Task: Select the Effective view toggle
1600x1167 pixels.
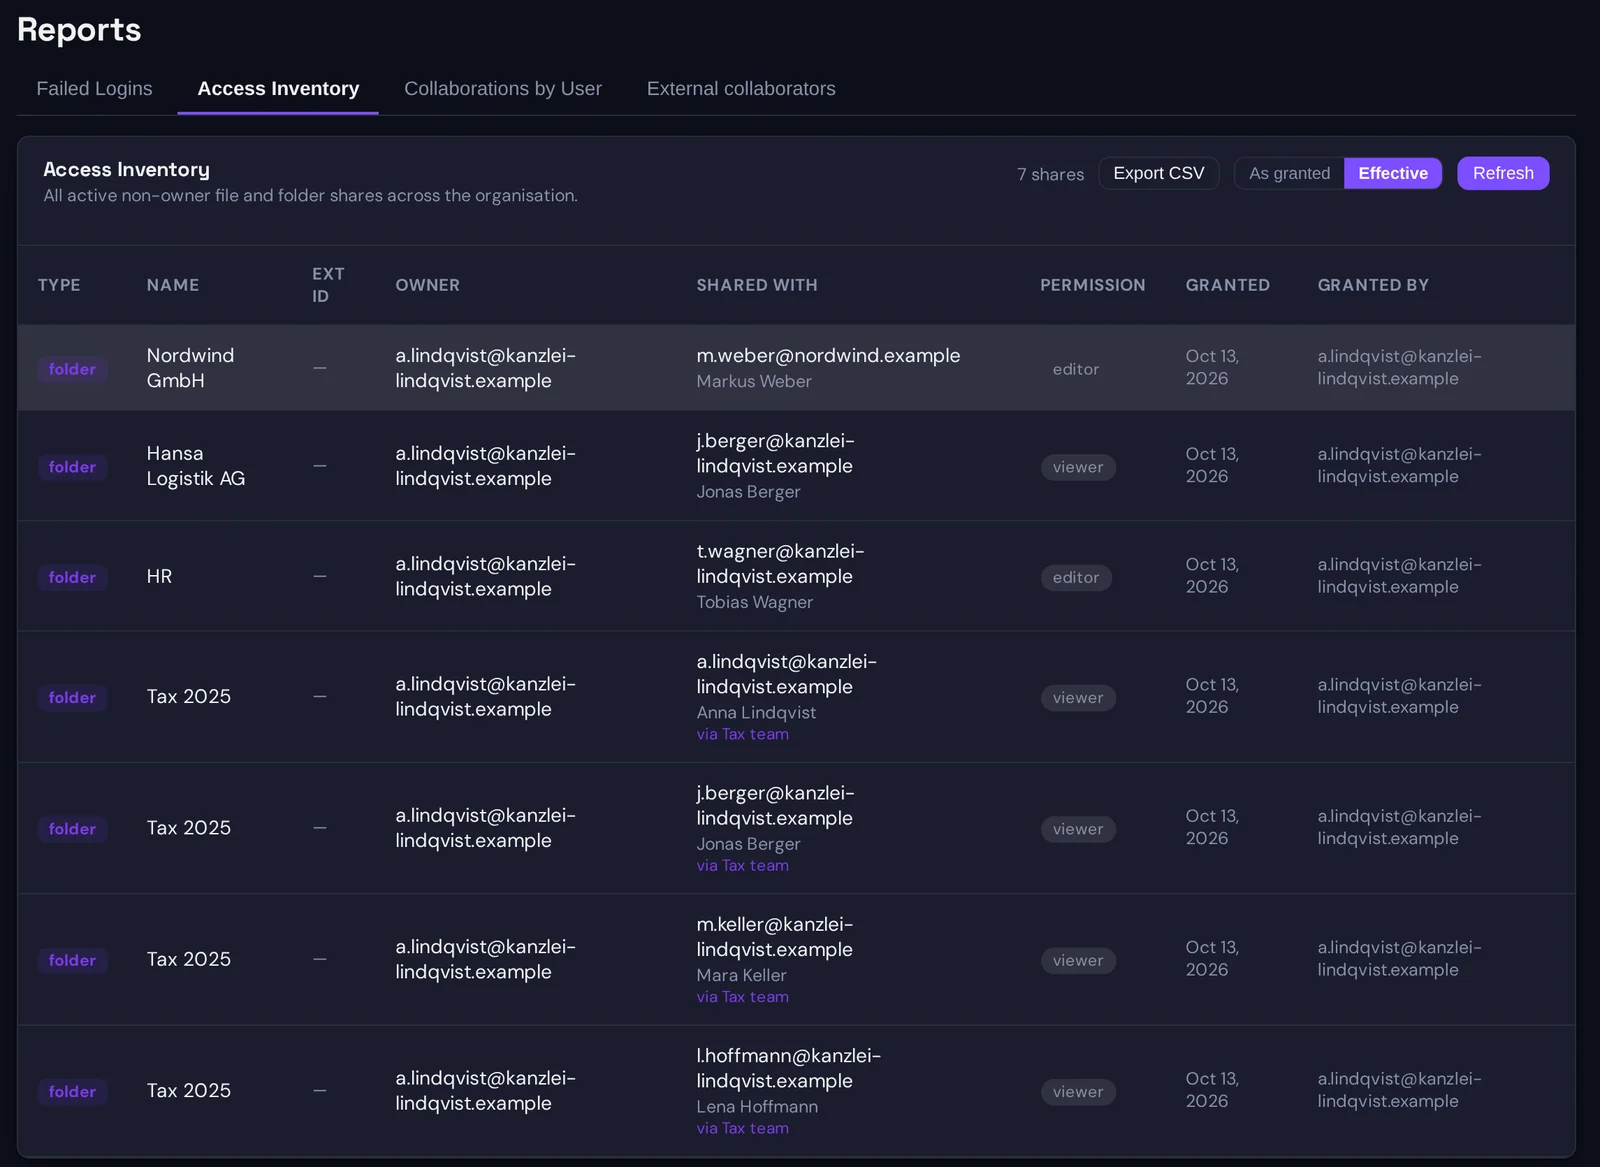Action: (x=1393, y=173)
